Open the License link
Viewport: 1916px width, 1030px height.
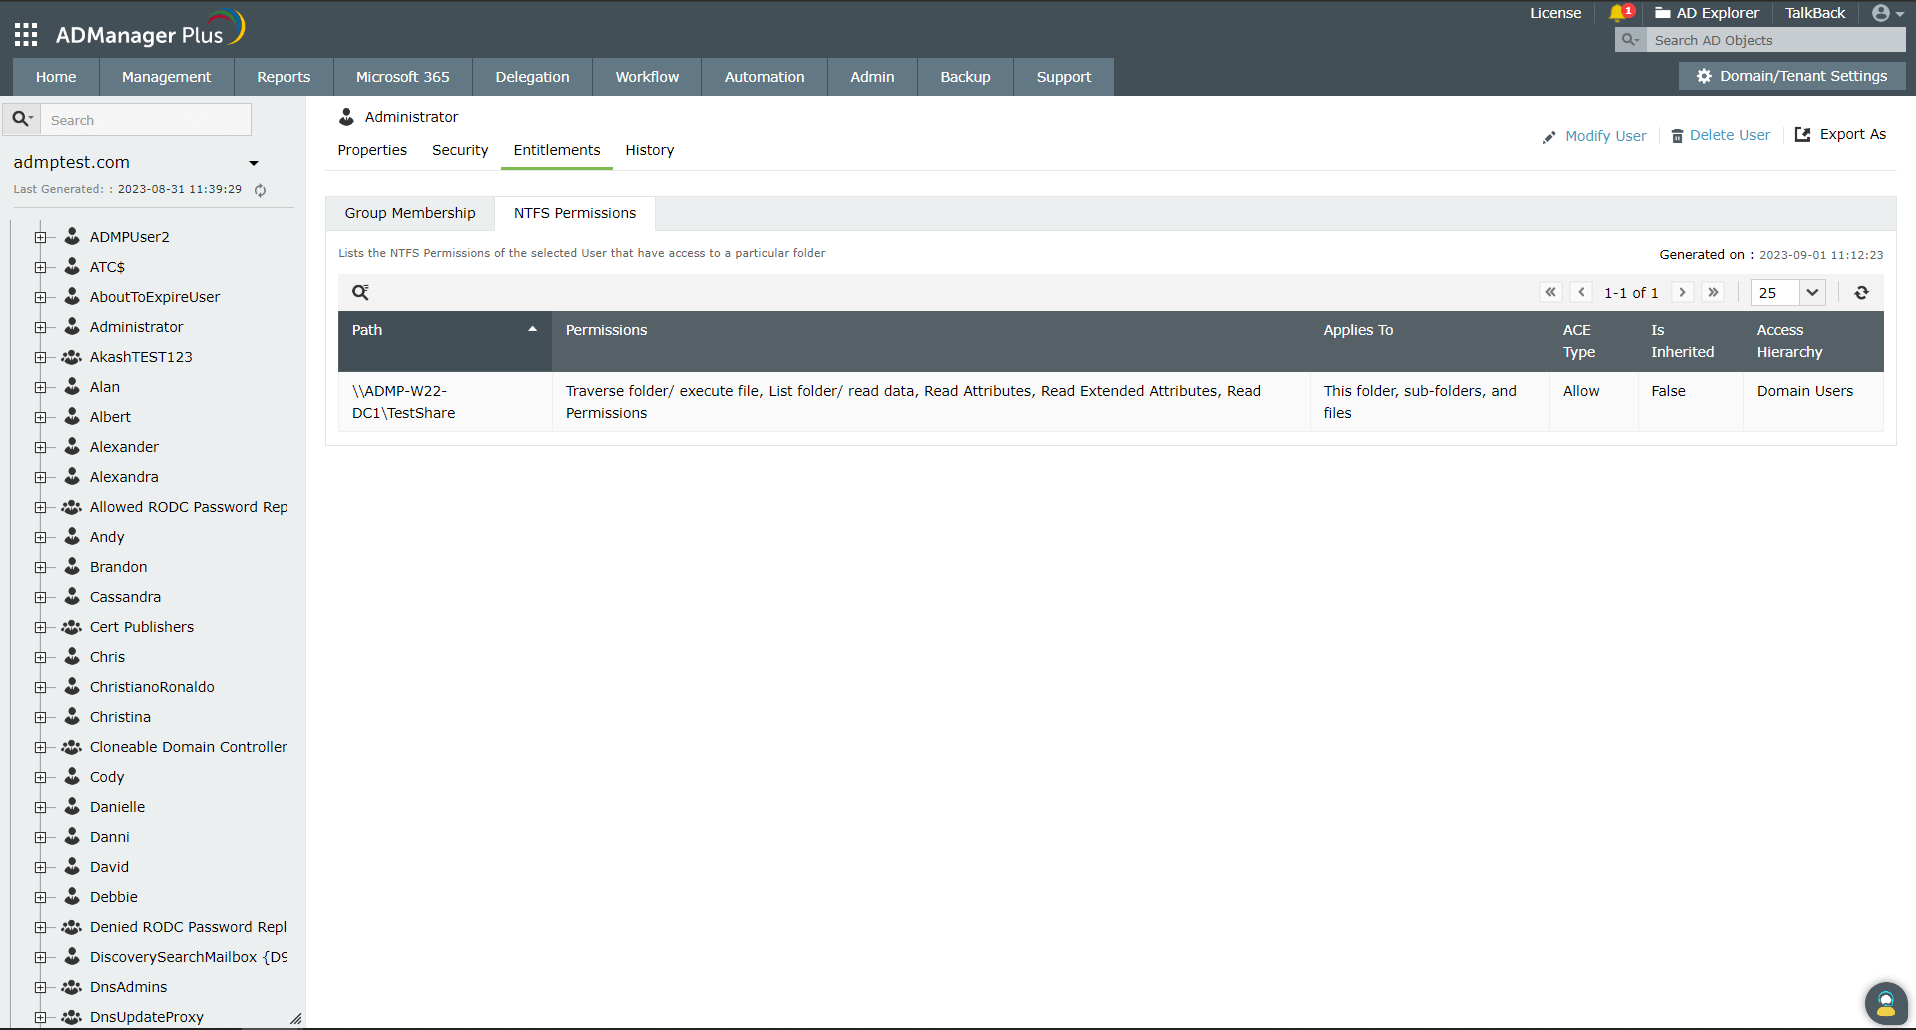pyautogui.click(x=1555, y=13)
